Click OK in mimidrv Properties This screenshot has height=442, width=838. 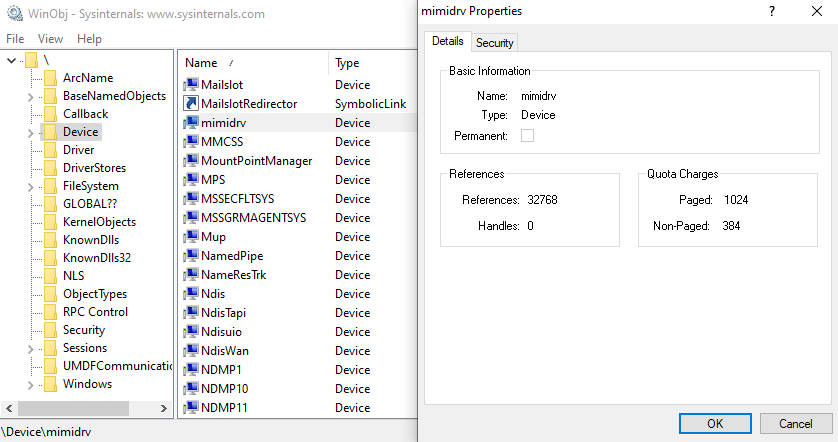pos(715,424)
